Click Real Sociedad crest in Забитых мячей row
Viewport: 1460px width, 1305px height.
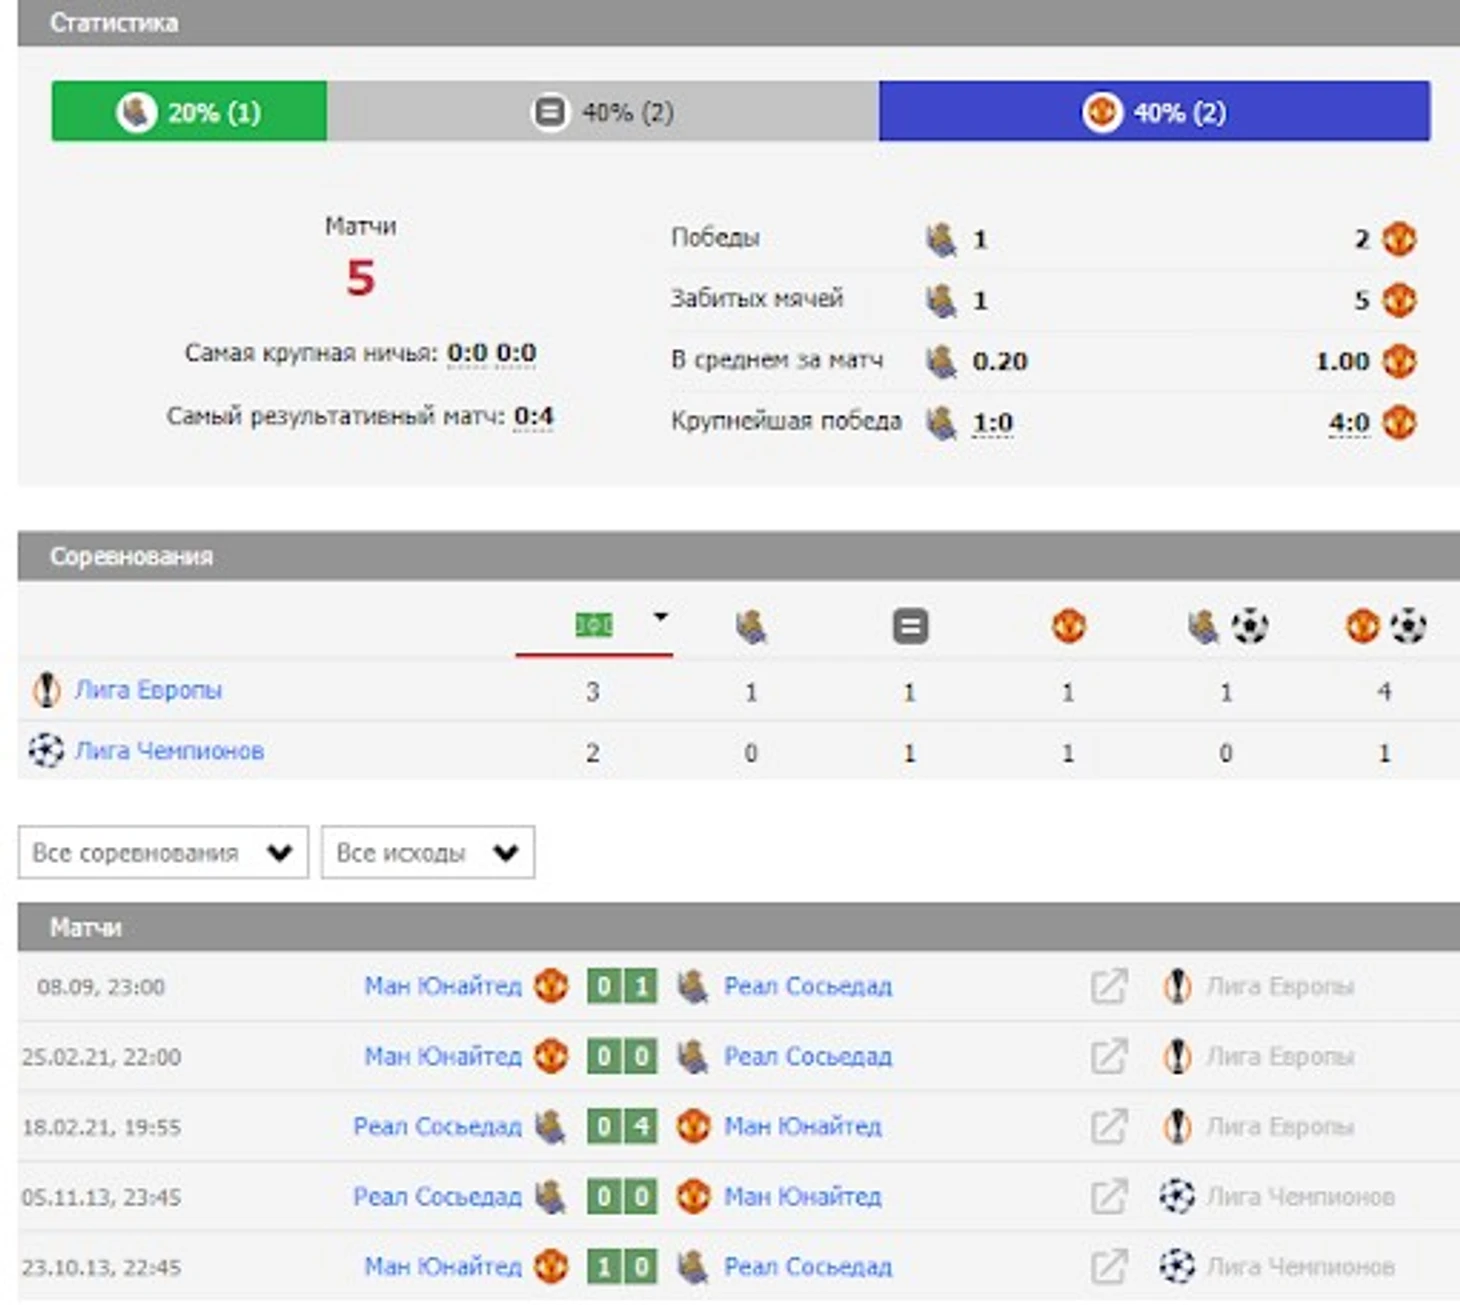click(941, 300)
